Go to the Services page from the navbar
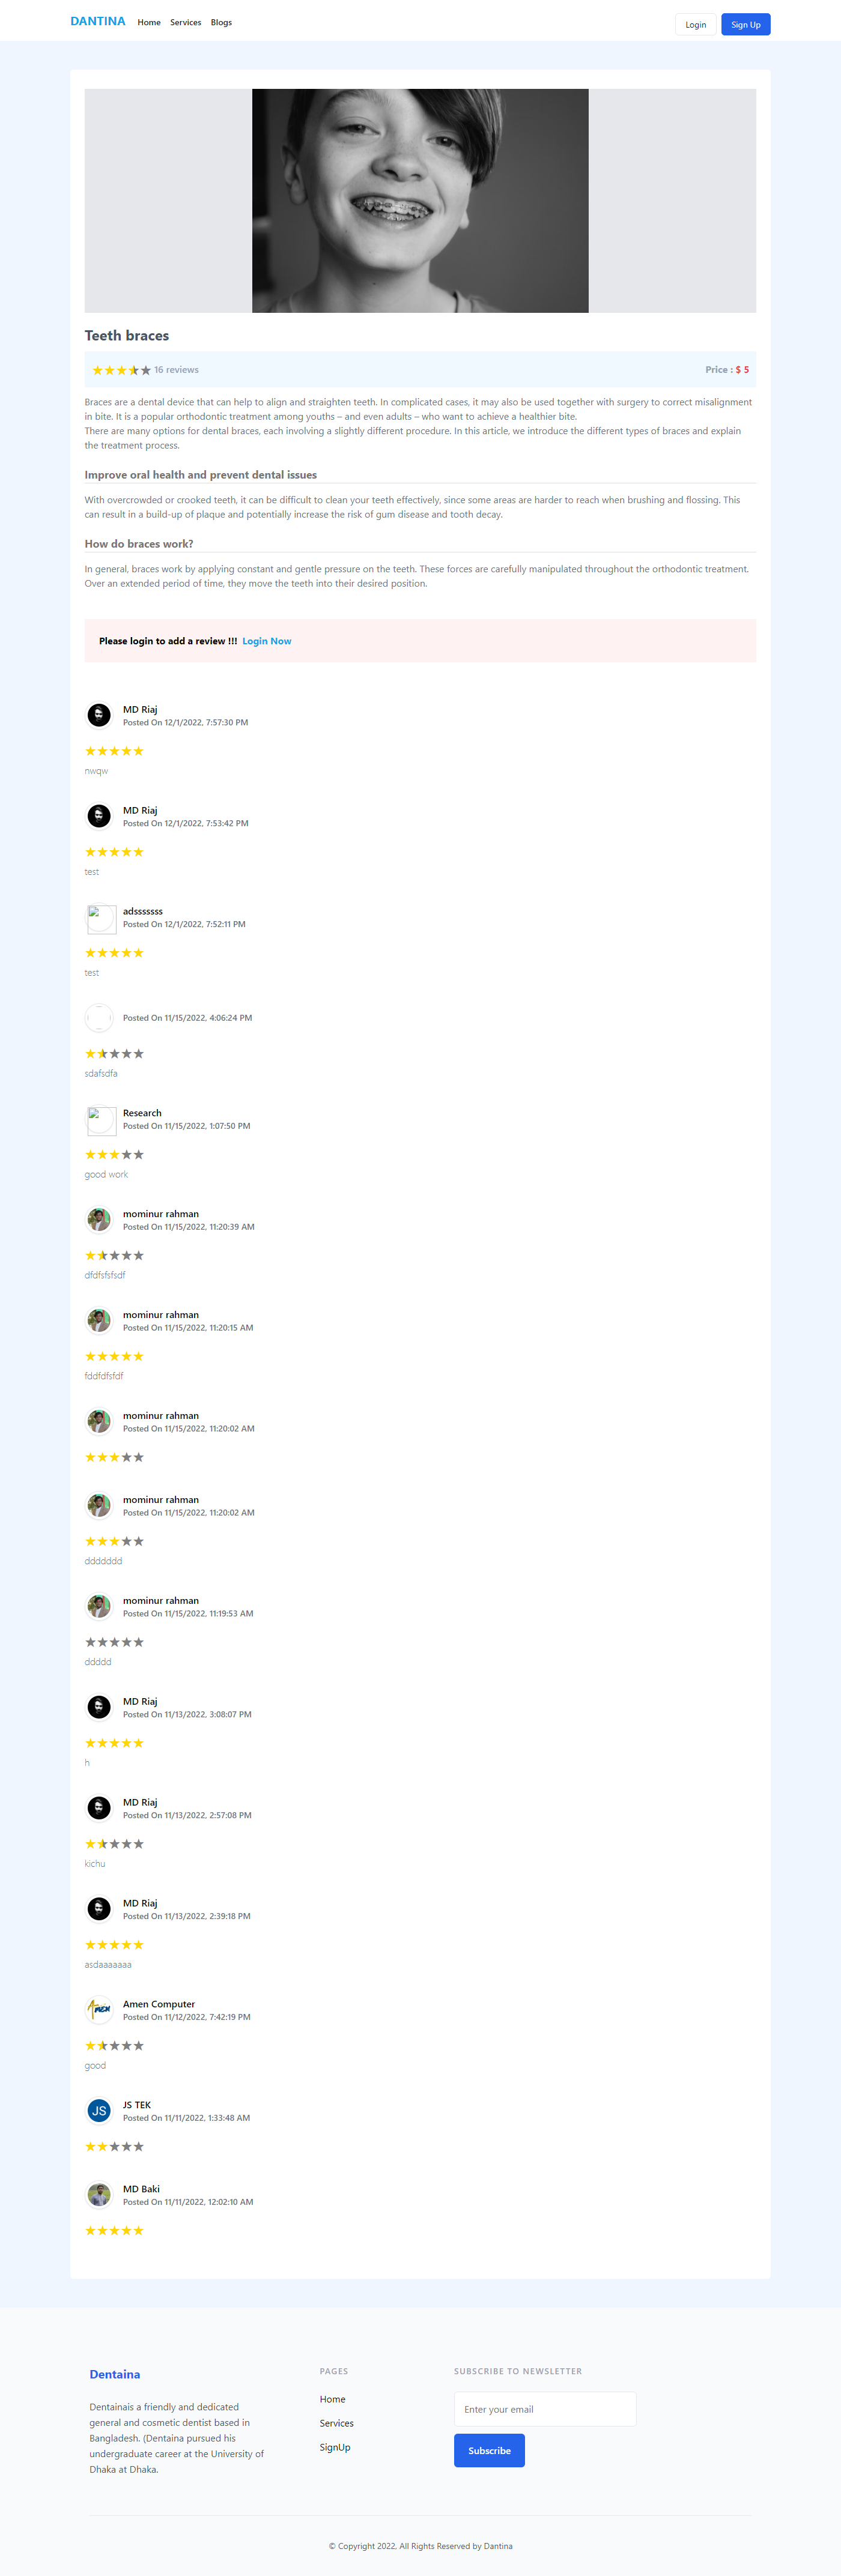Viewport: 841px width, 2576px height. 185,22
